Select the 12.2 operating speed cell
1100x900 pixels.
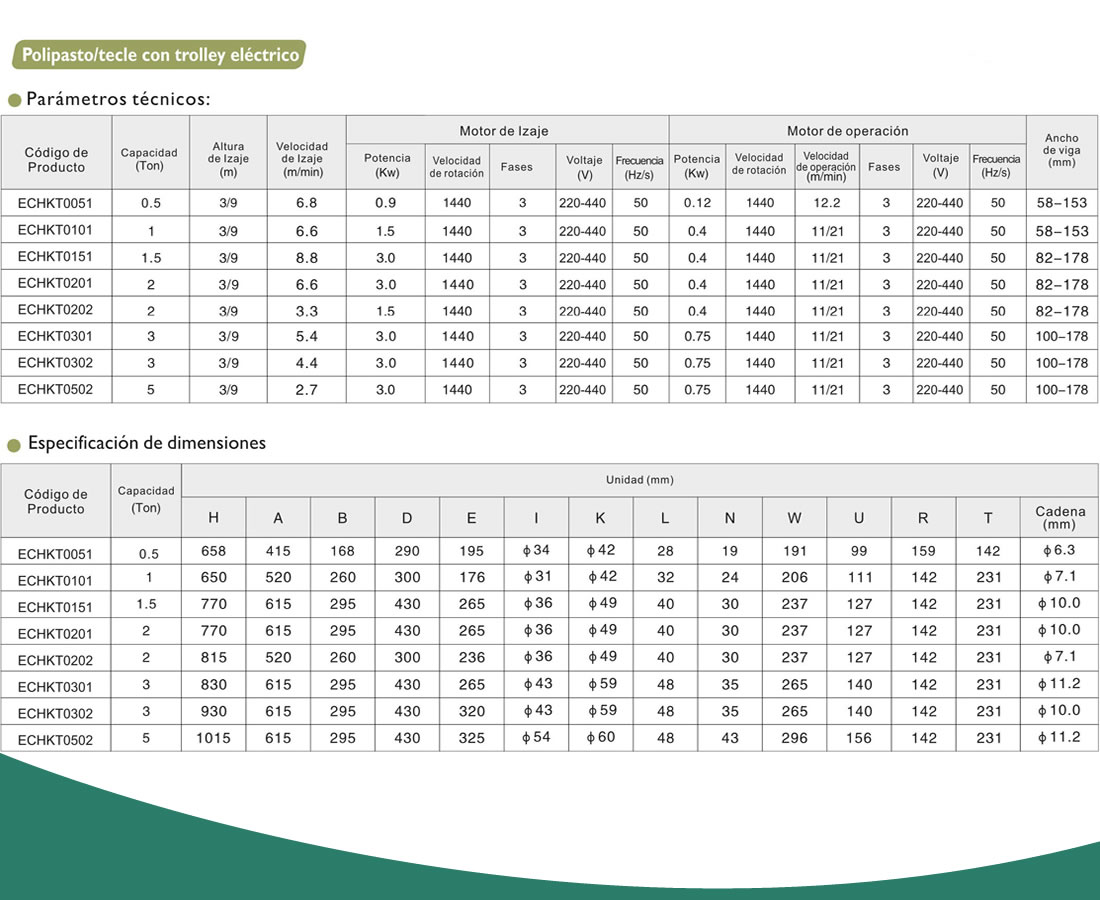[826, 203]
